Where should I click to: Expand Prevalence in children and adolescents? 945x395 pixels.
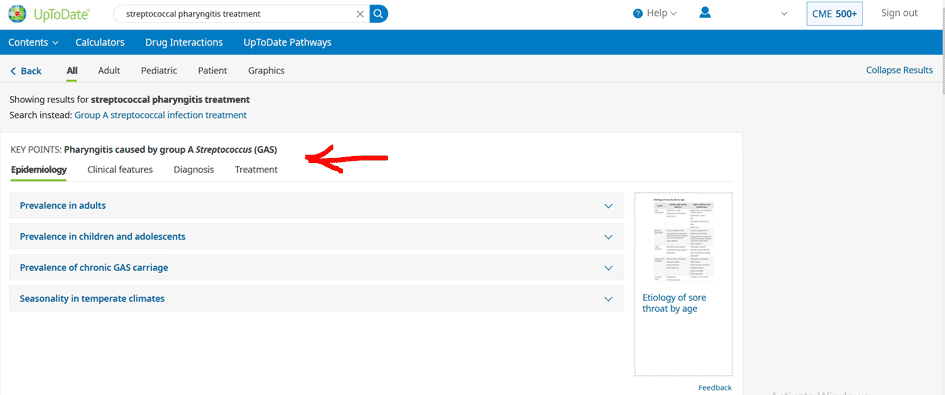tap(316, 236)
